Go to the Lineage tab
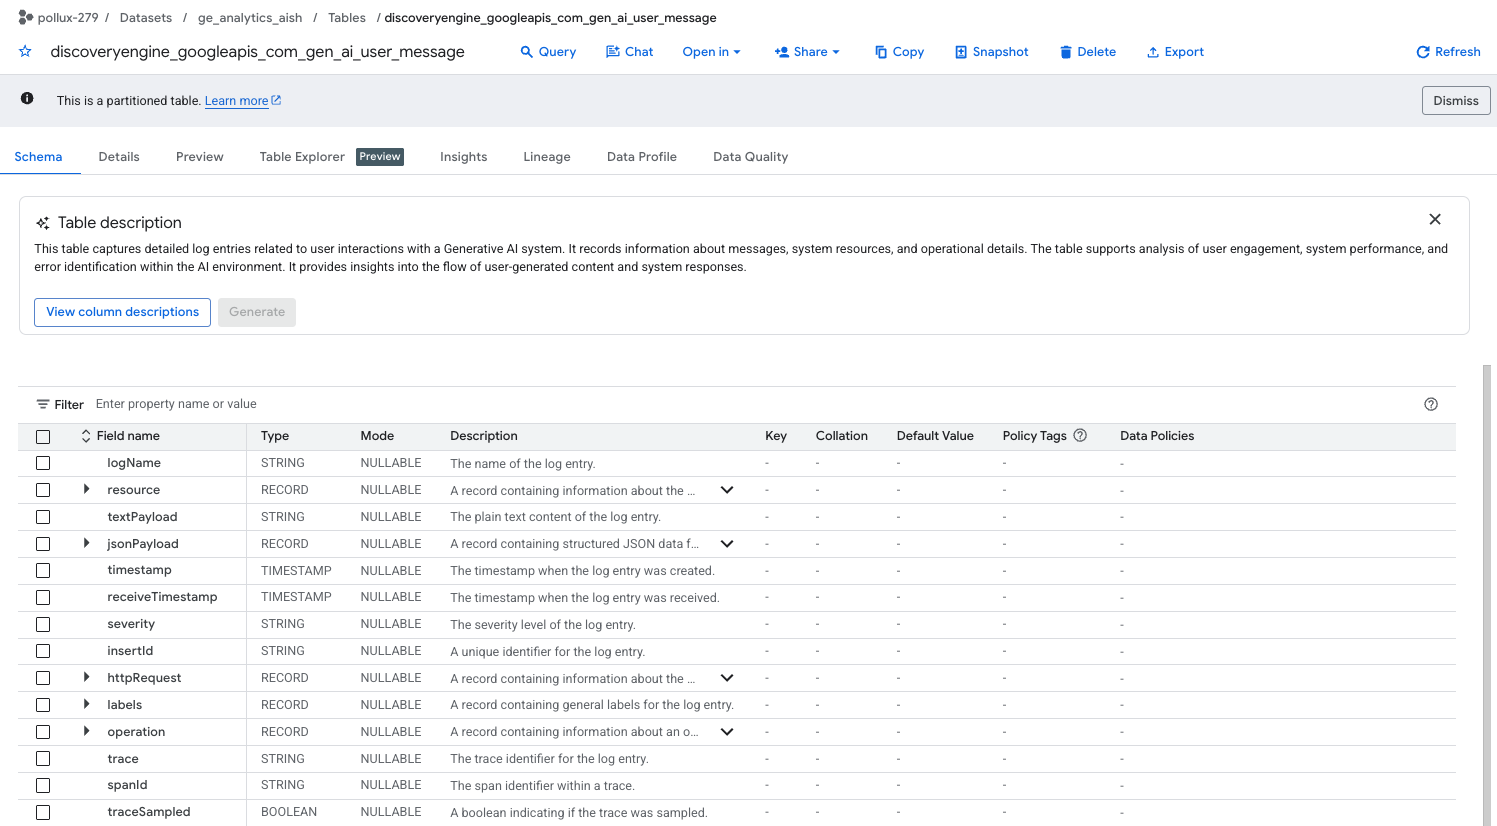 click(x=547, y=157)
